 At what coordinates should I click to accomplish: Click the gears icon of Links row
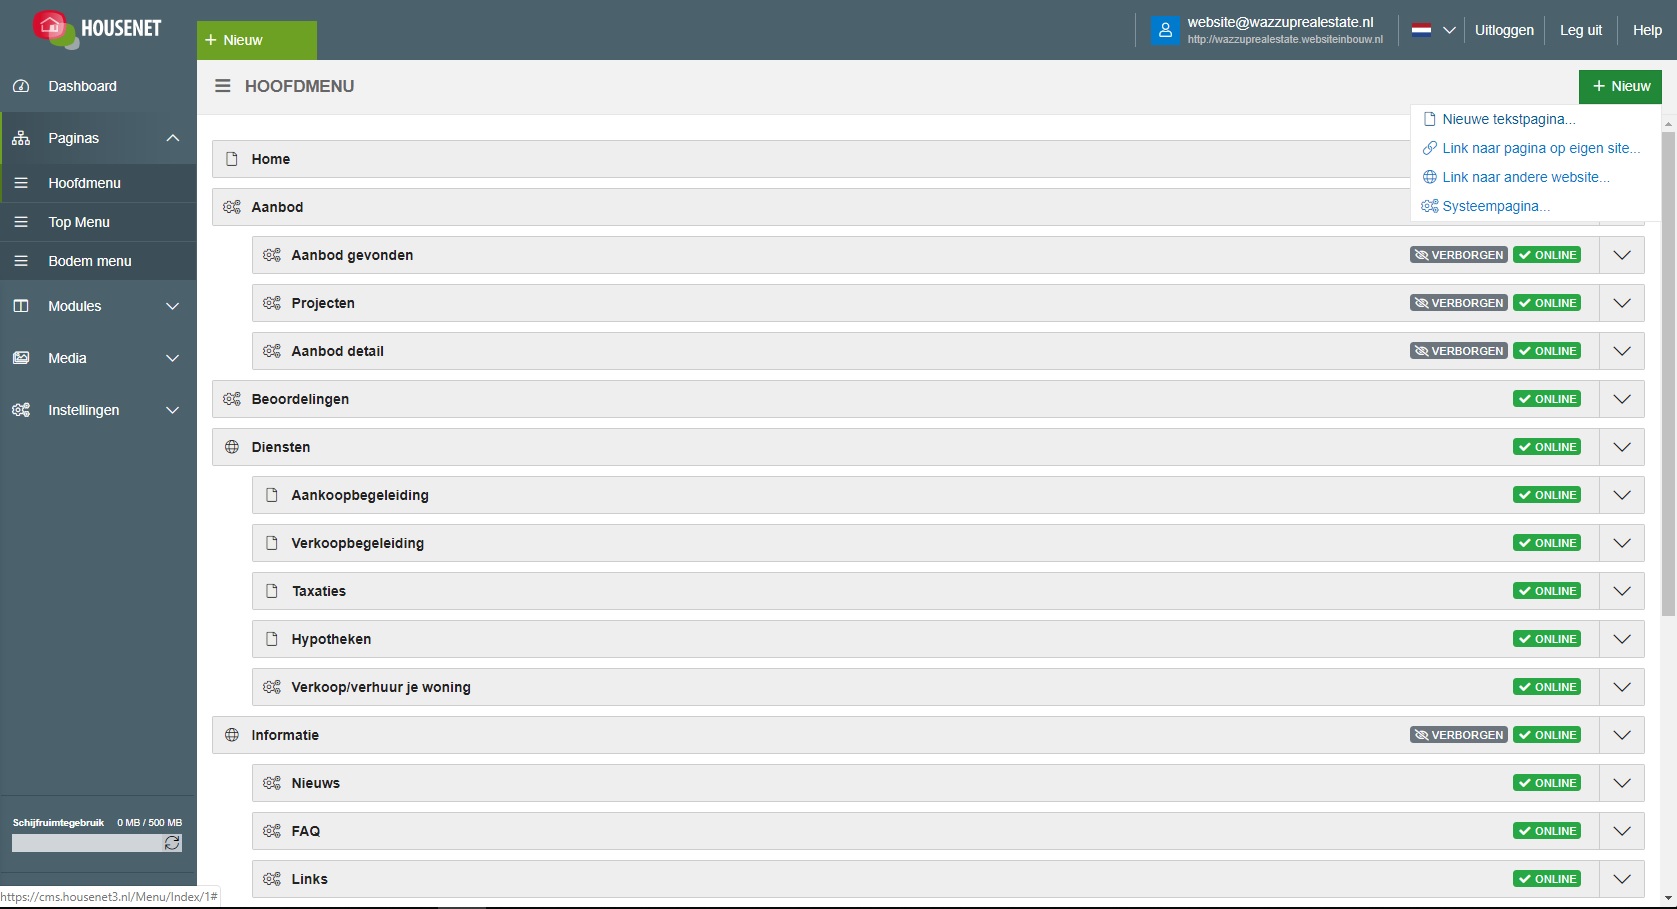[x=272, y=879]
